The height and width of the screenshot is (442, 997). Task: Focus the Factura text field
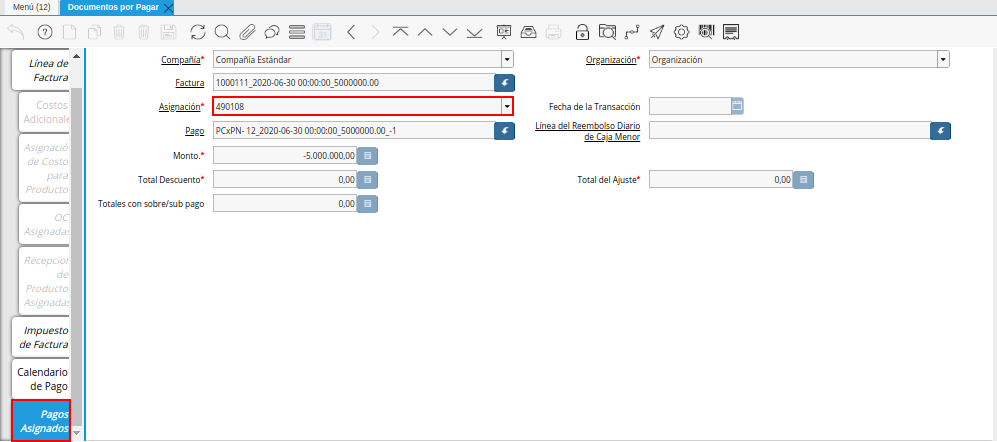coord(354,83)
